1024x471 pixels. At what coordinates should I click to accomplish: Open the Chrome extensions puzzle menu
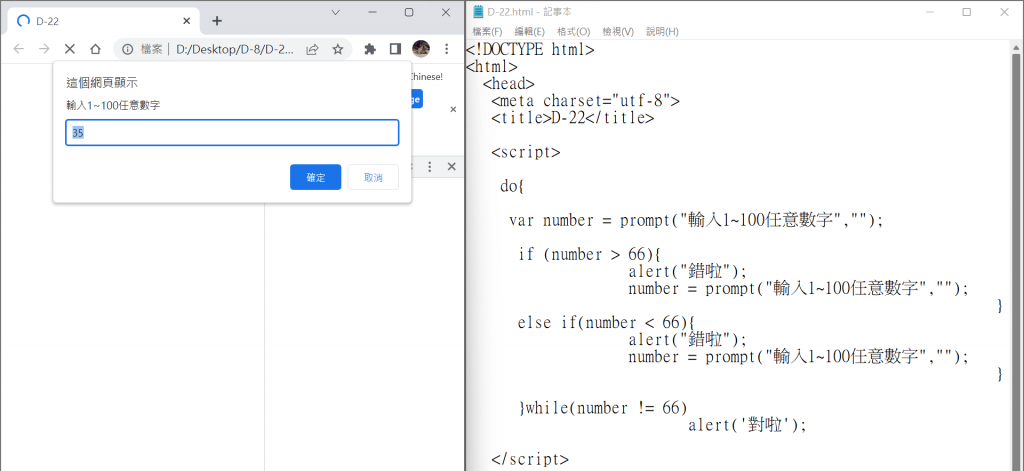pos(370,49)
